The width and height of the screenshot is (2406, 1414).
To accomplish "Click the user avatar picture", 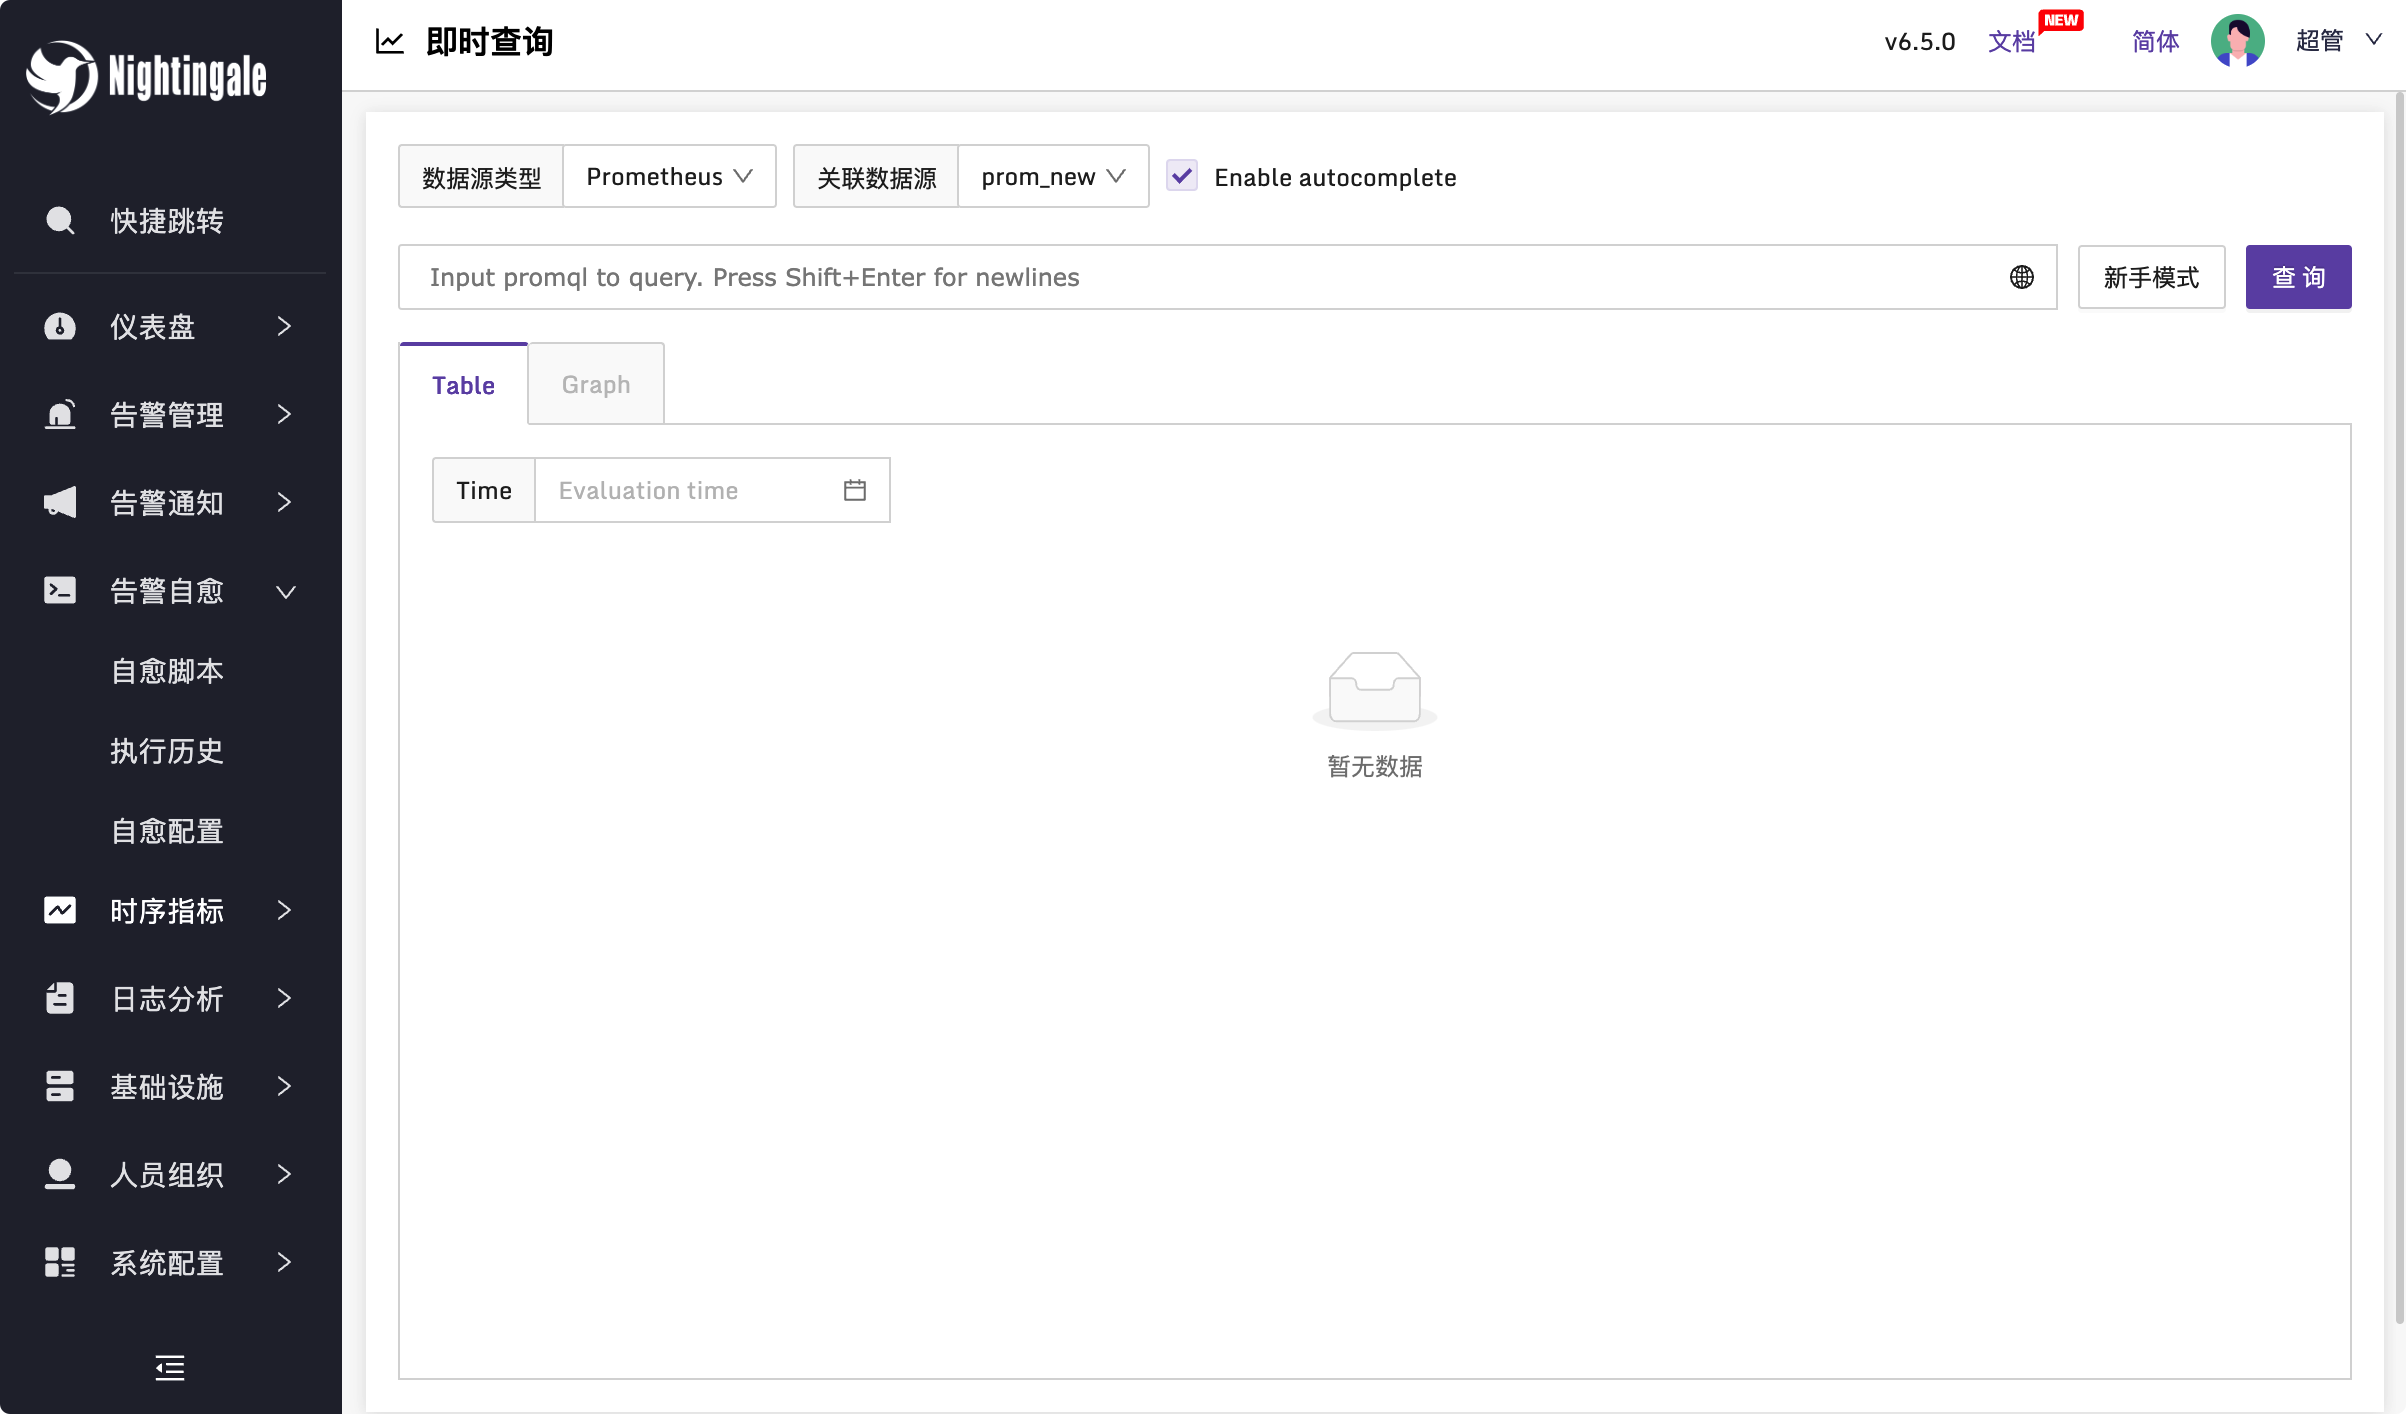I will pos(2237,41).
